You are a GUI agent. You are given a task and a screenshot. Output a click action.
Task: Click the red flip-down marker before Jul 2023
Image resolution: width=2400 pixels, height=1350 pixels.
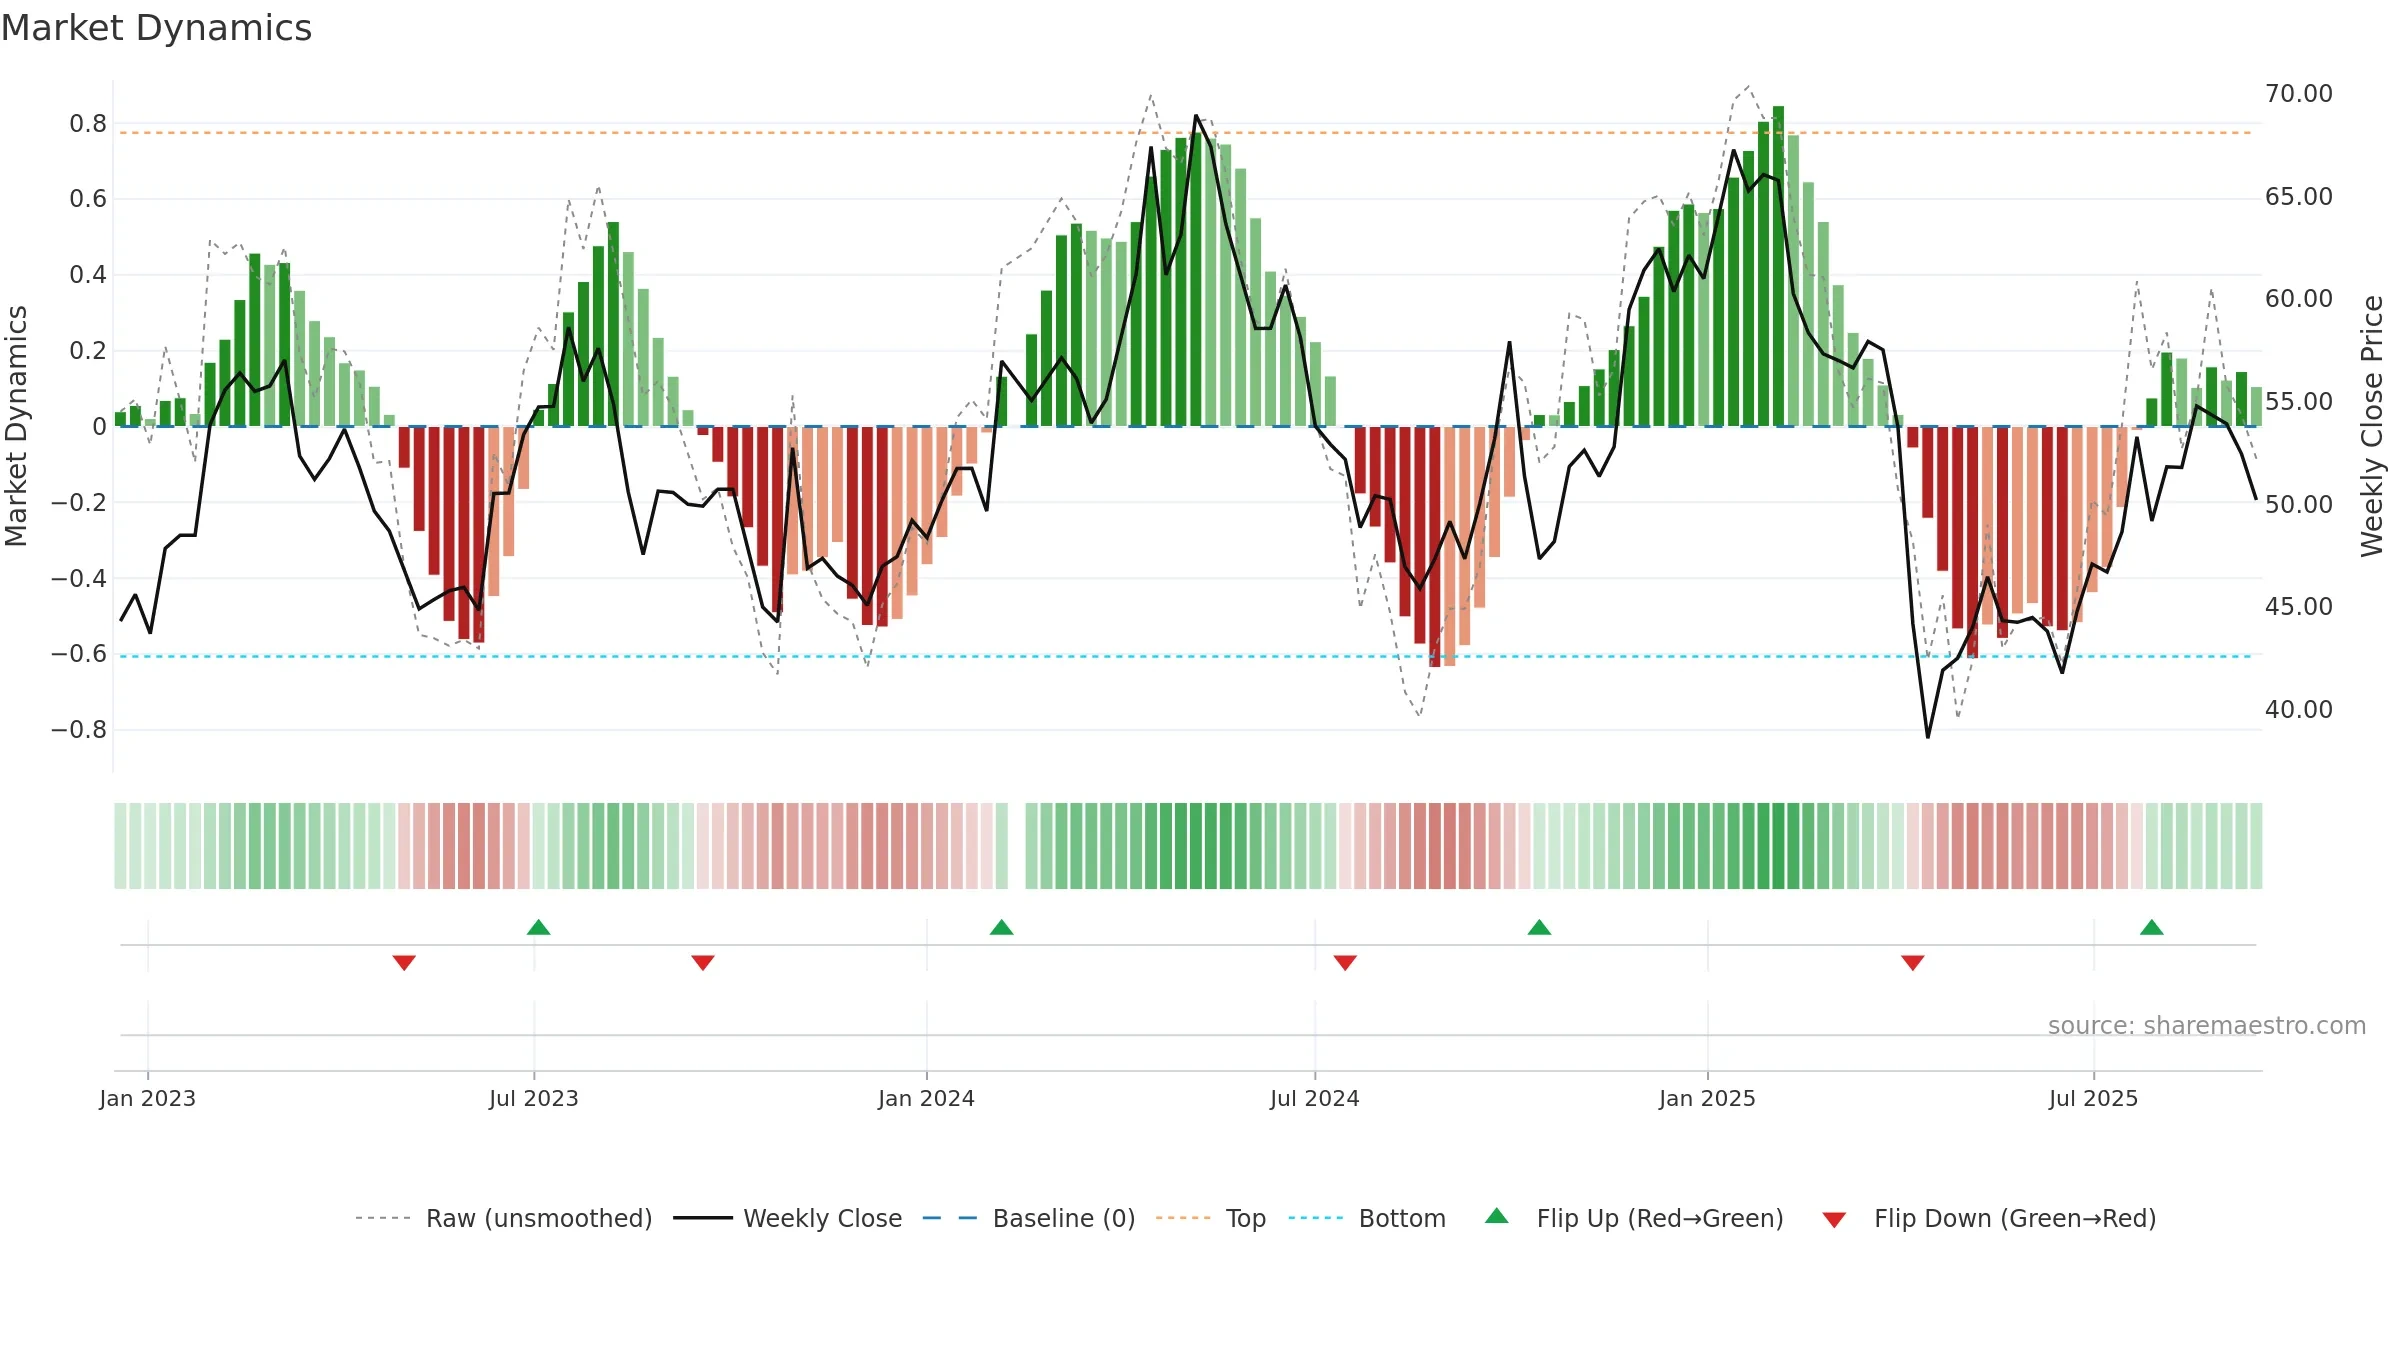[x=404, y=962]
